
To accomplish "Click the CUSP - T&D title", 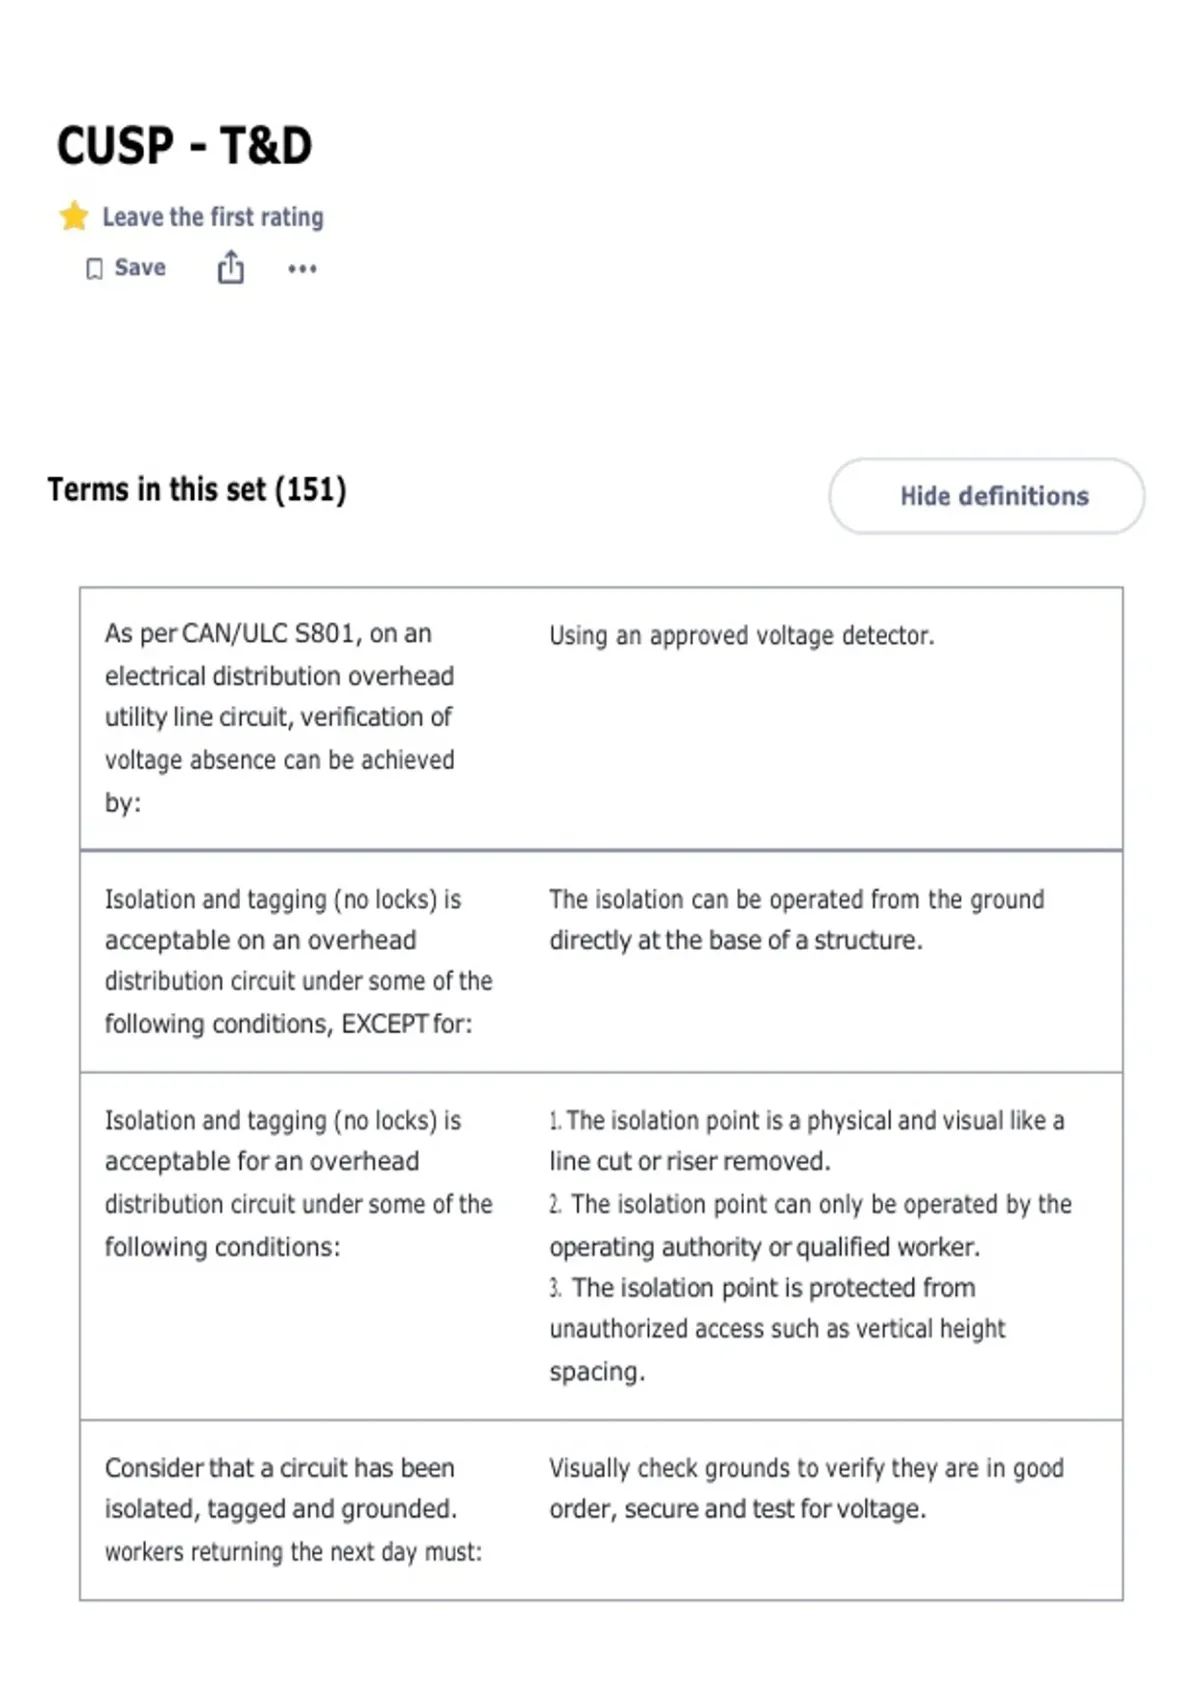I will click(184, 146).
